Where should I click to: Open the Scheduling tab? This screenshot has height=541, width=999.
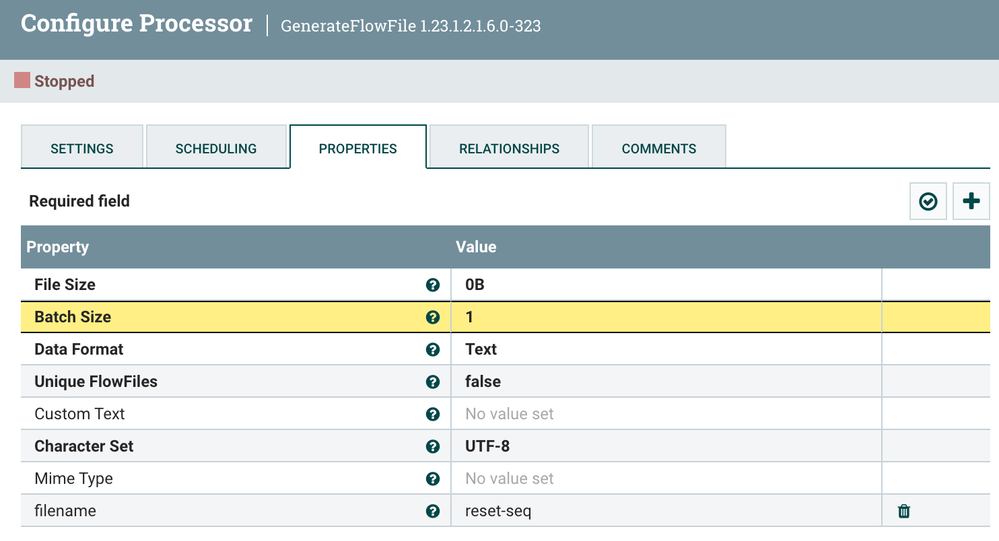click(x=216, y=148)
